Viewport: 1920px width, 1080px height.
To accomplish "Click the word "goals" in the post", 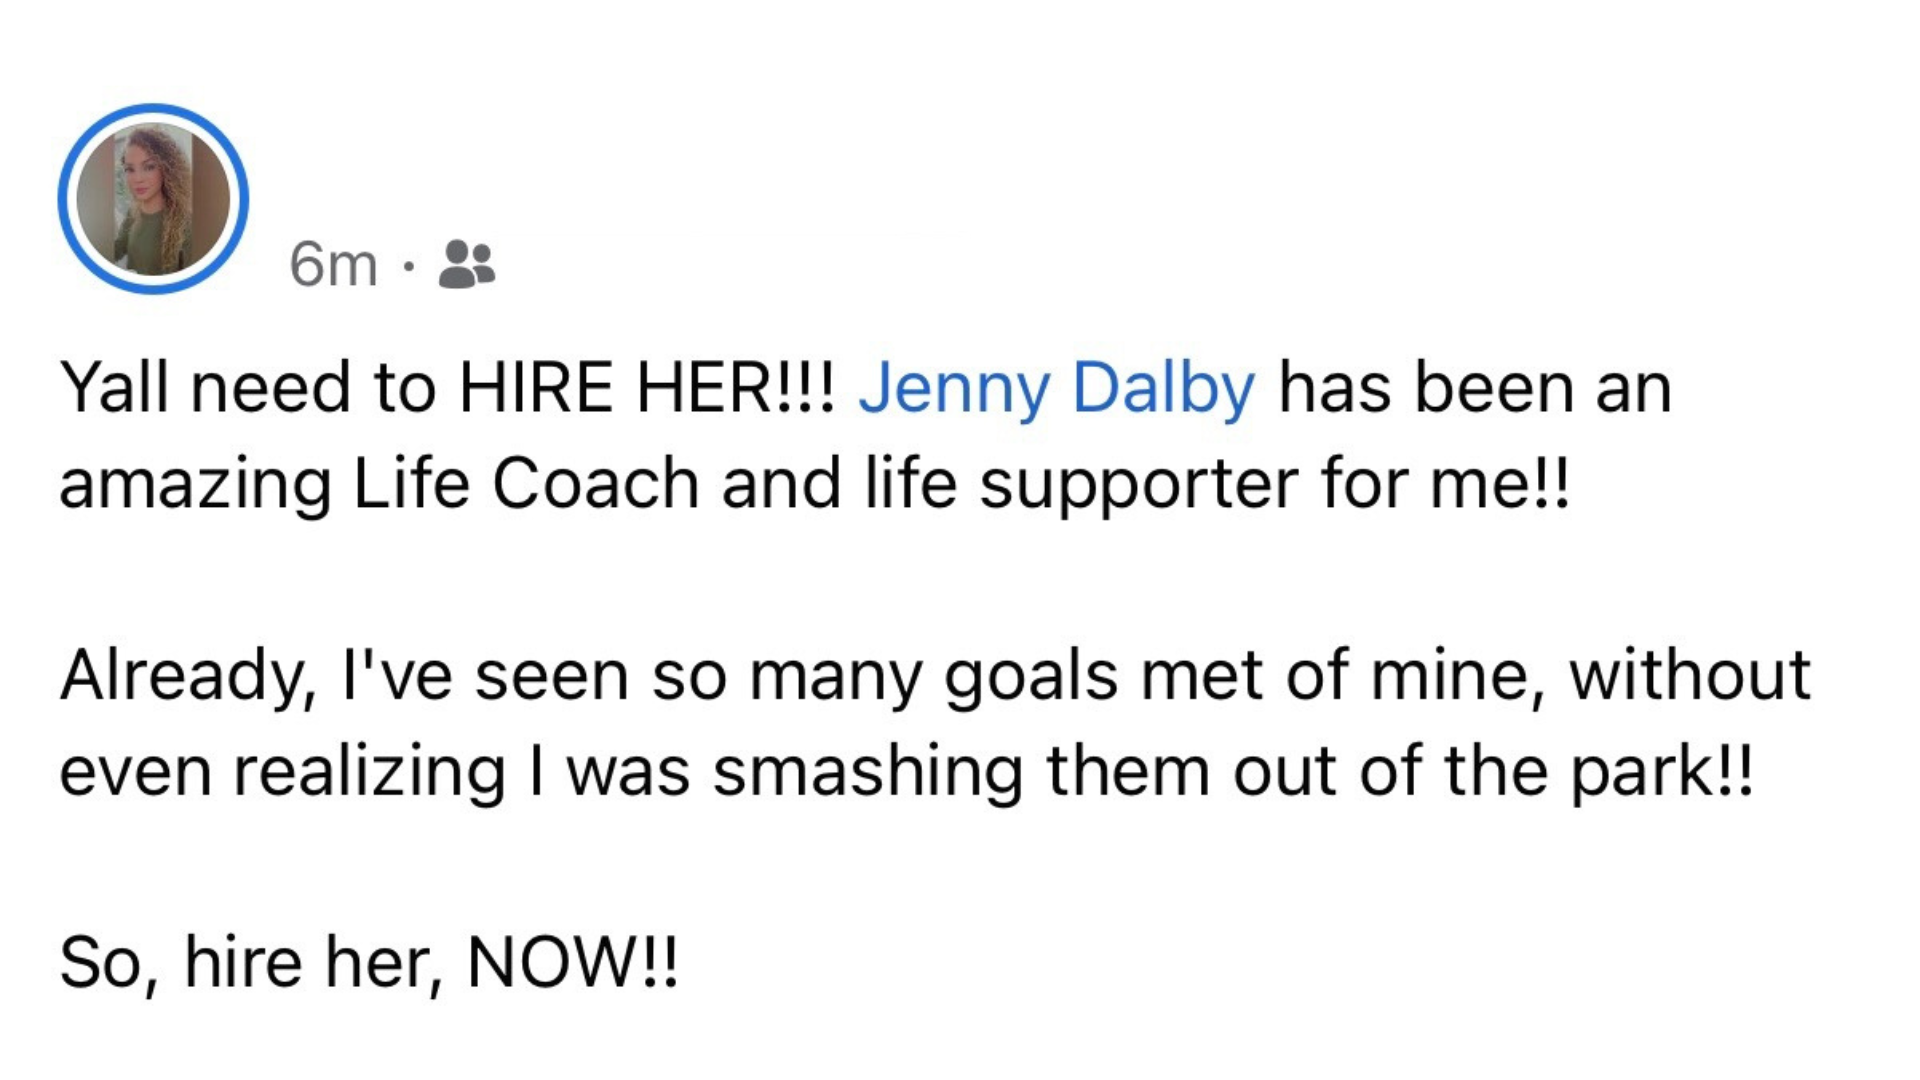I will [x=1031, y=676].
